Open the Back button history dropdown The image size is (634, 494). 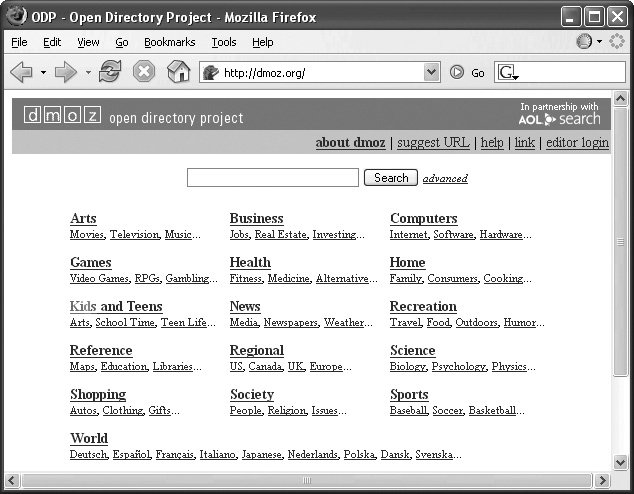[x=43, y=72]
